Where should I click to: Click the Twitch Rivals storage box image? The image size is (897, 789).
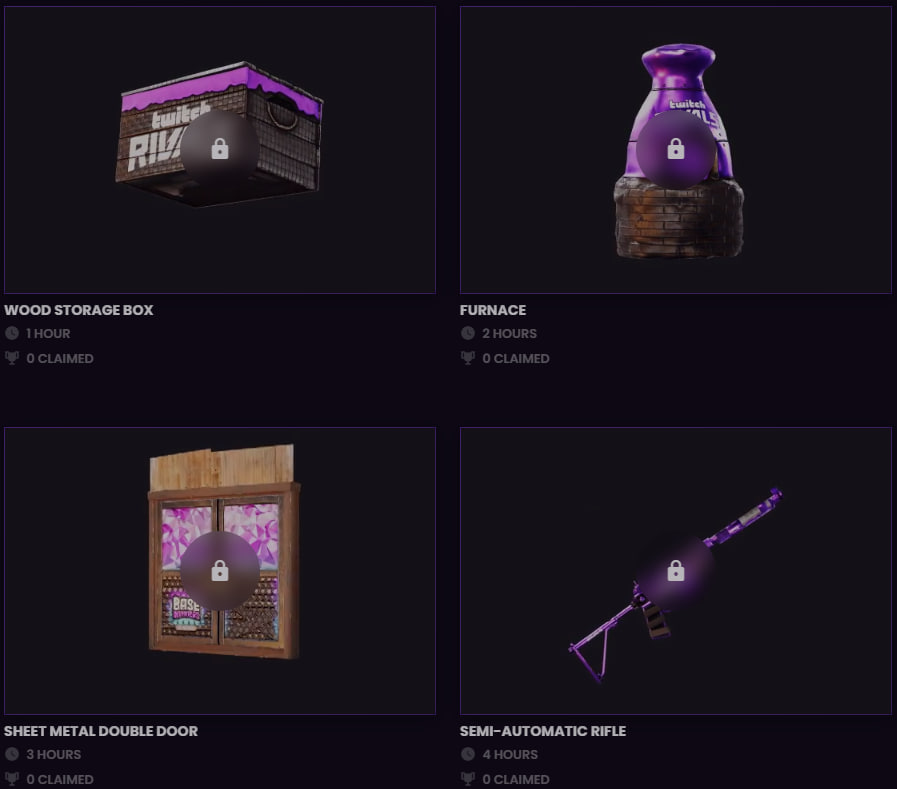[x=219, y=134]
